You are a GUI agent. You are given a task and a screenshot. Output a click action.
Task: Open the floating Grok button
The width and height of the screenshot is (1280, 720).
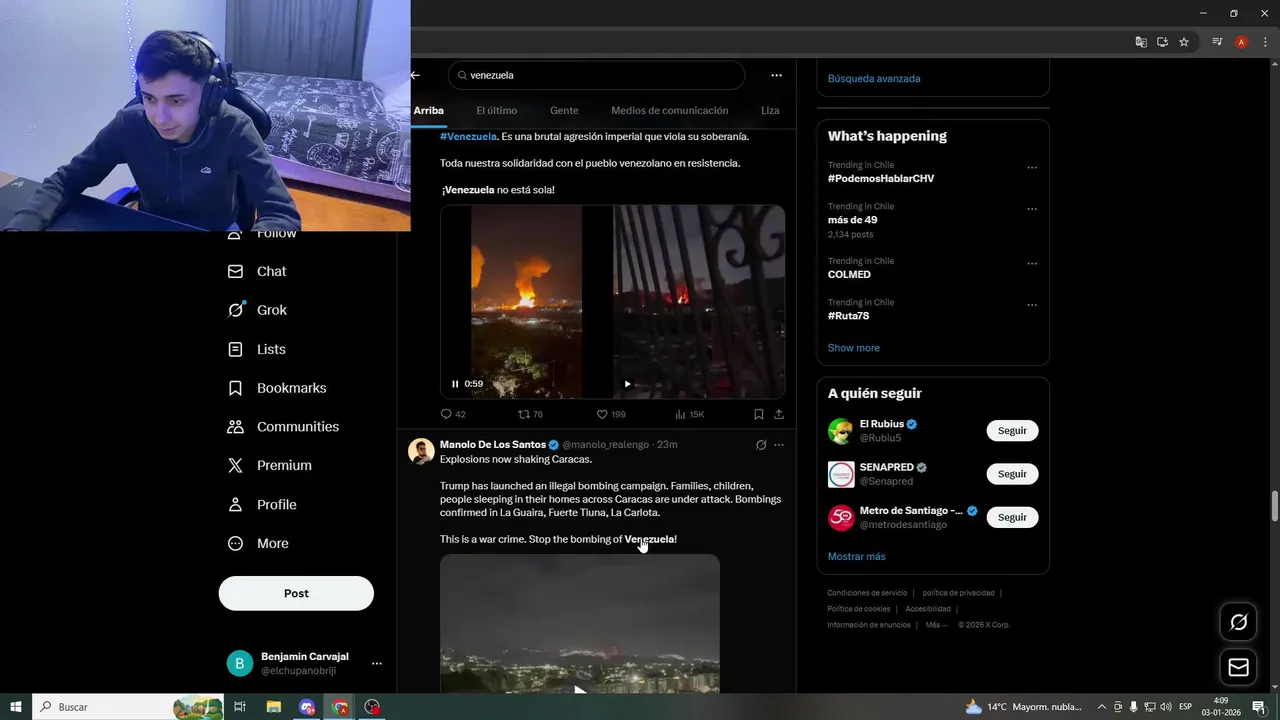click(x=1238, y=622)
